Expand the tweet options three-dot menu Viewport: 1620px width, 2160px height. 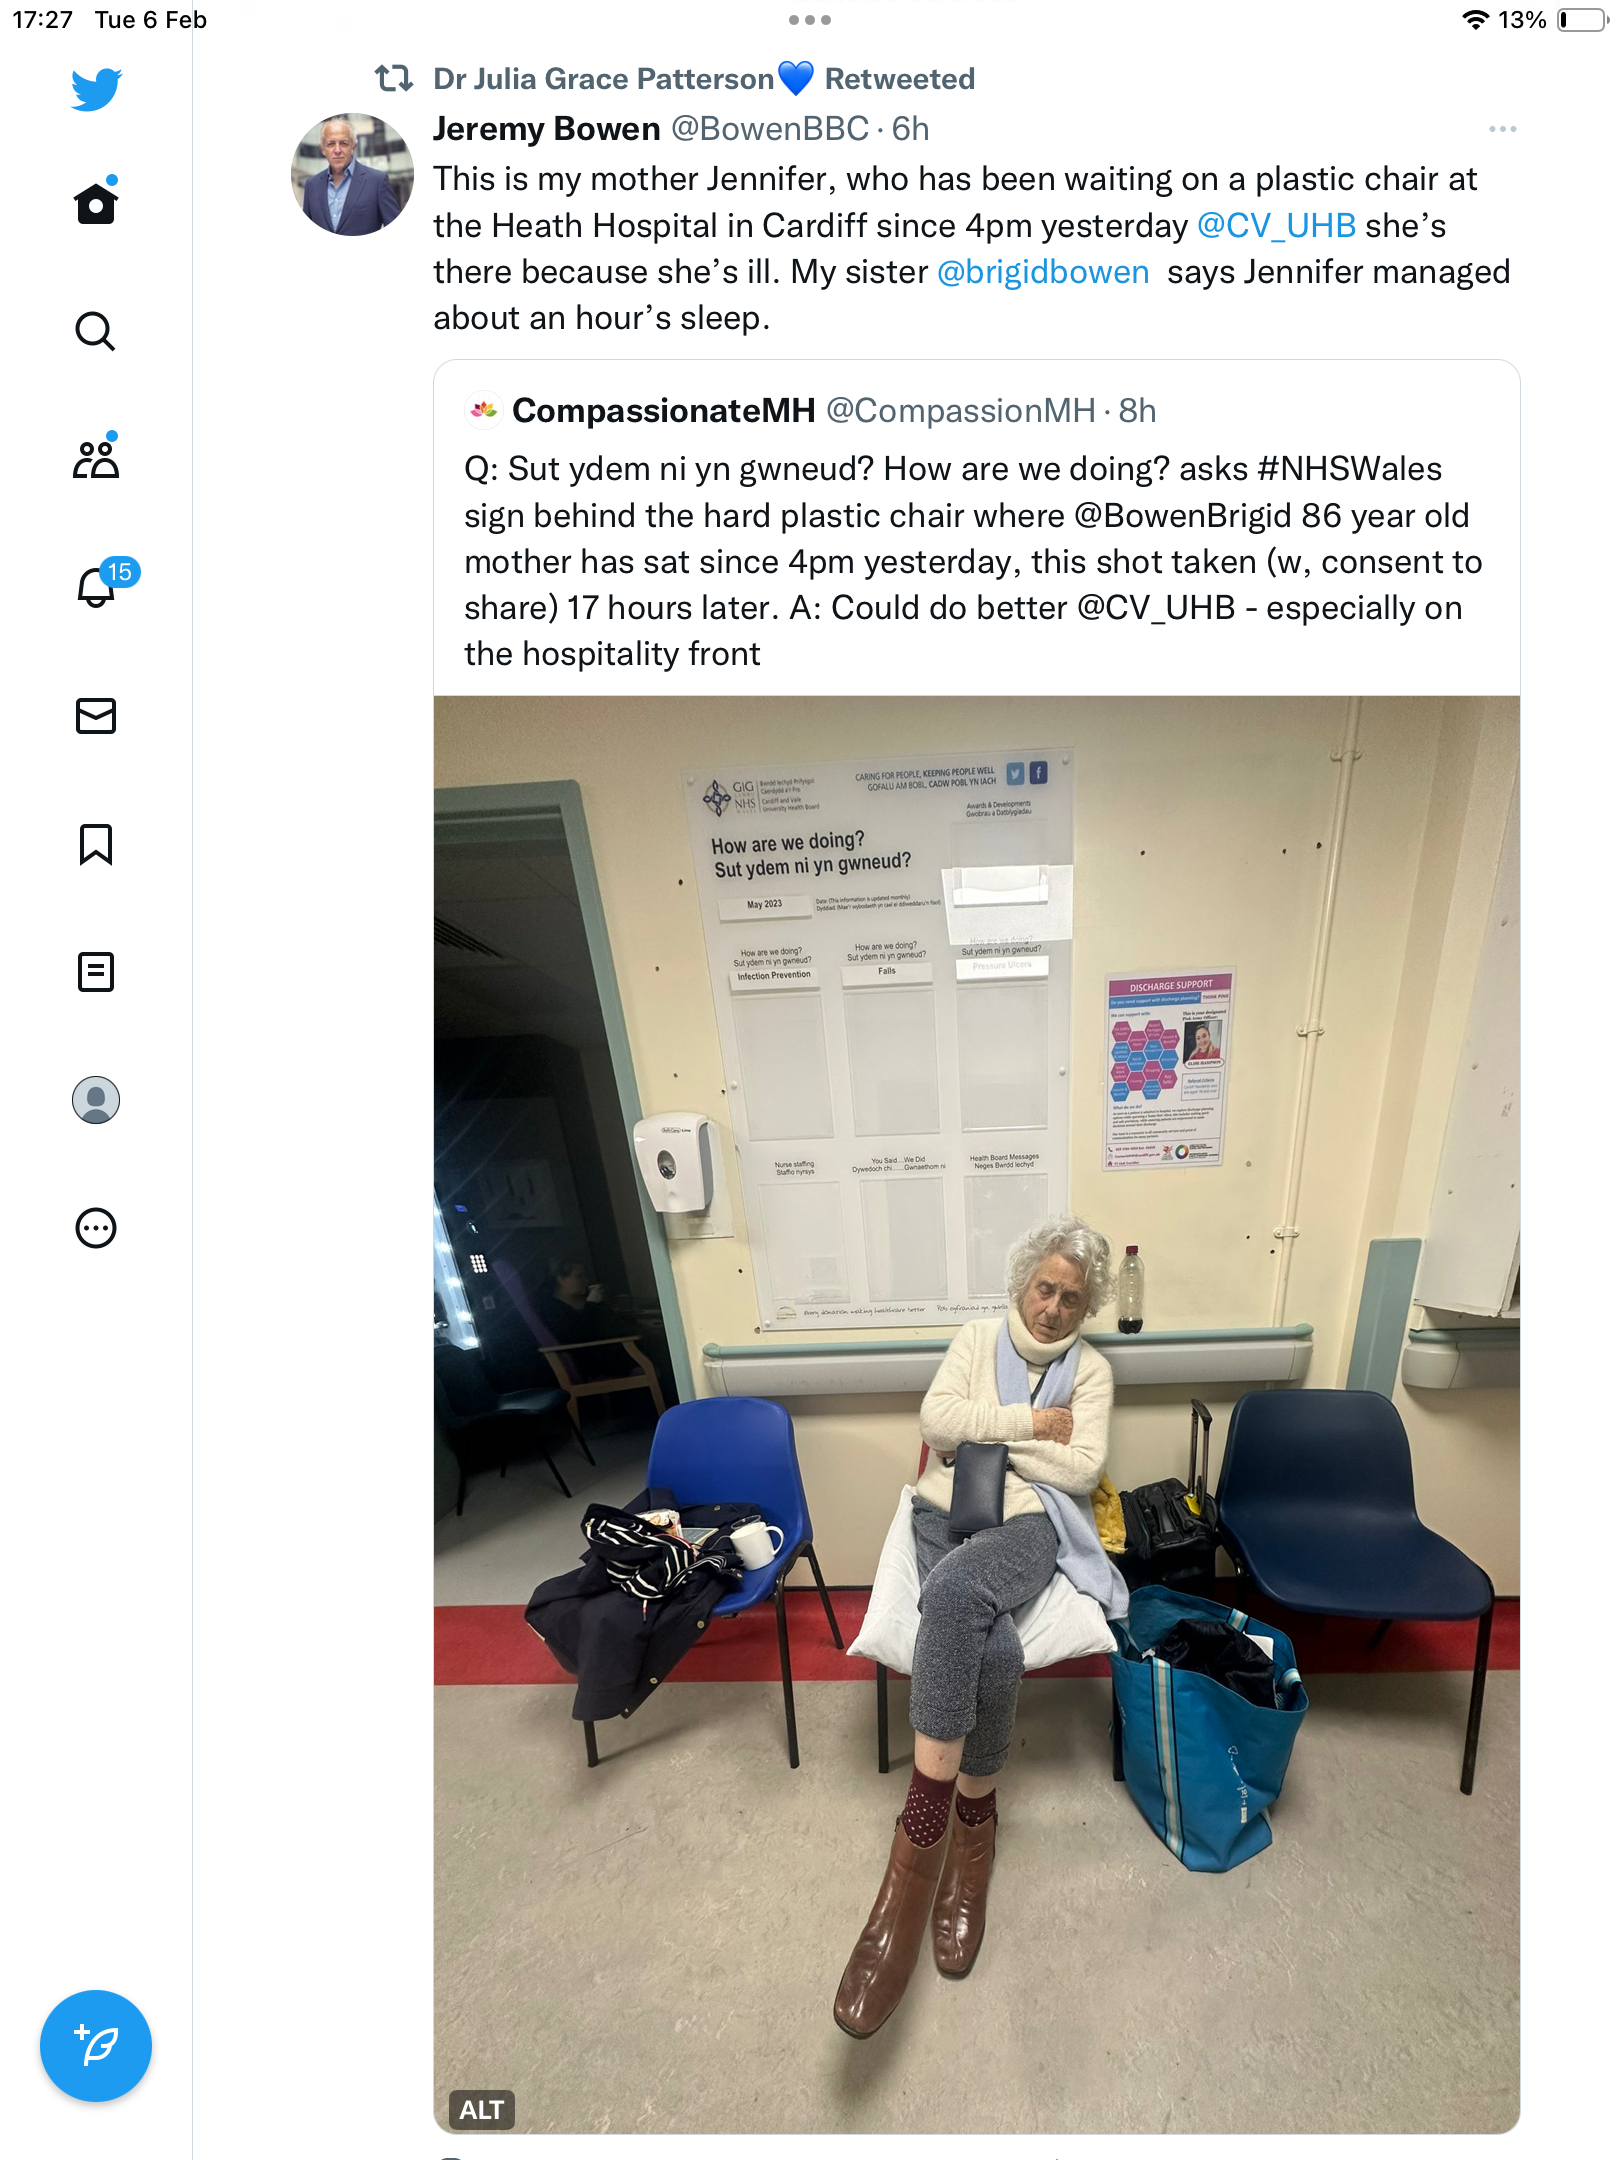click(x=1502, y=129)
